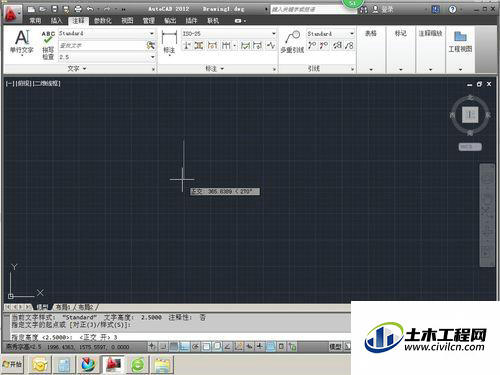Open the multileader tool (多重引线)
The width and height of the screenshot is (500, 375).
coord(292,42)
